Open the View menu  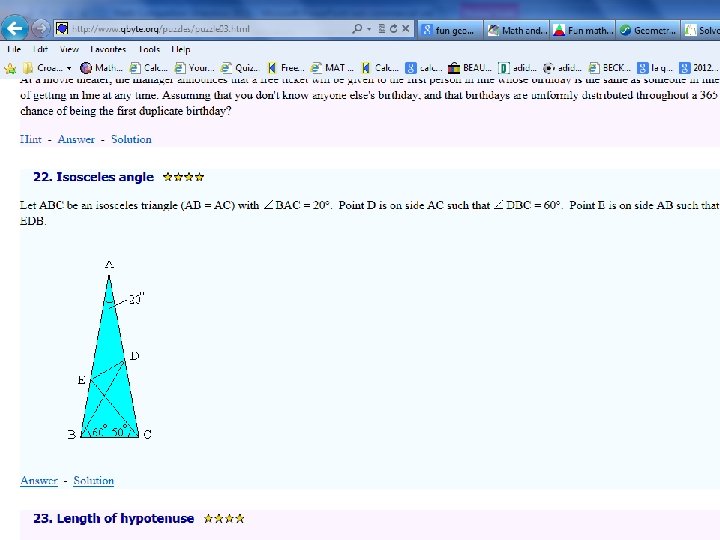pos(69,49)
